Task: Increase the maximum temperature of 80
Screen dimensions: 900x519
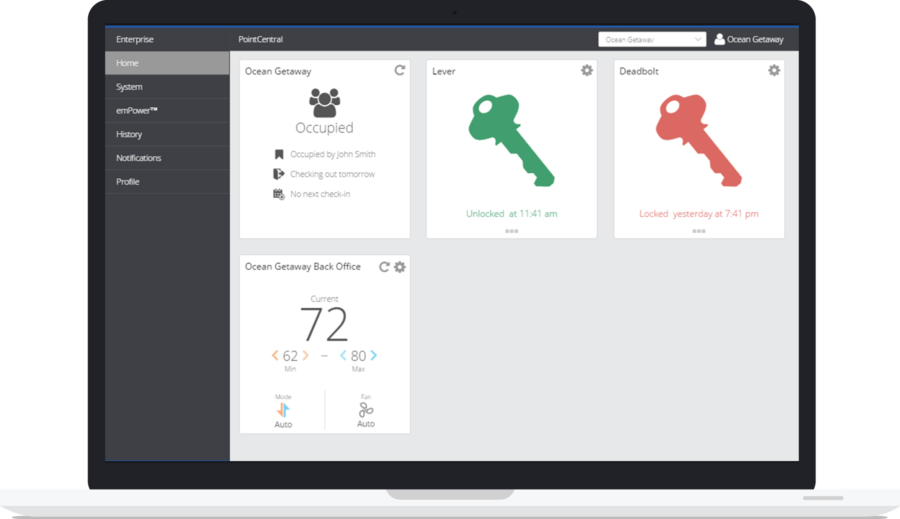Action: coord(374,355)
